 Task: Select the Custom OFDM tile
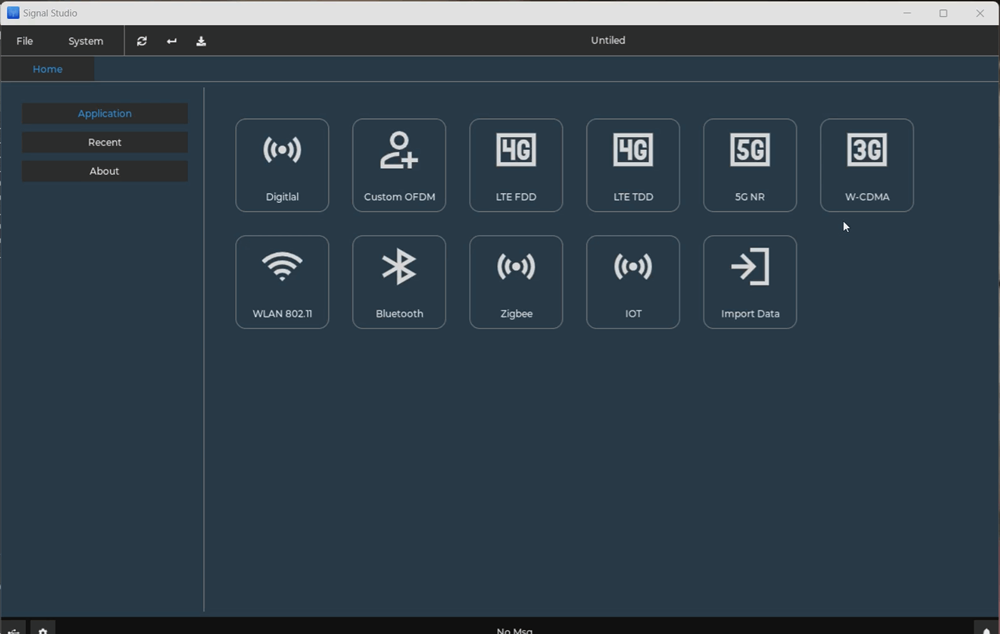click(x=399, y=165)
